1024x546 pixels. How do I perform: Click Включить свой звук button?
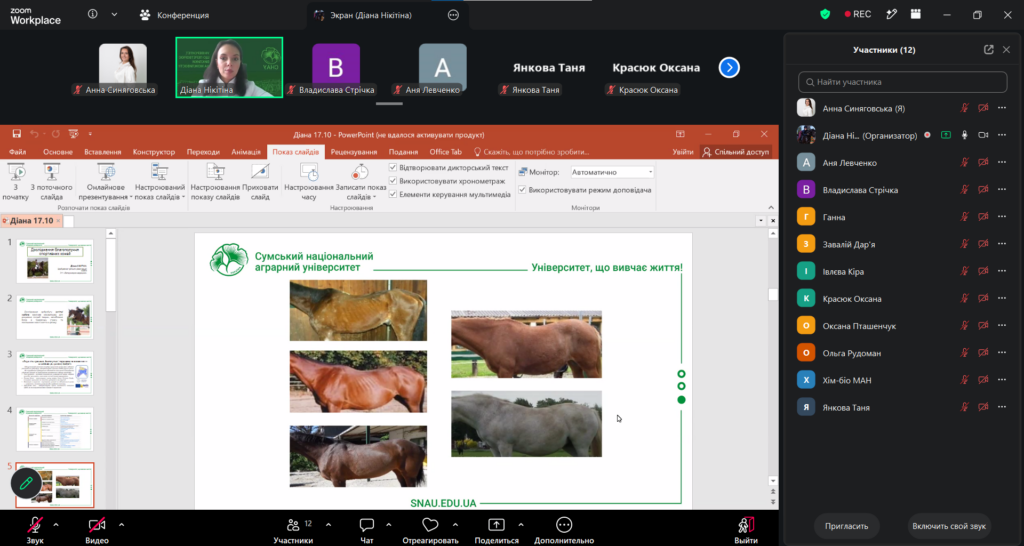pyautogui.click(x=949, y=526)
